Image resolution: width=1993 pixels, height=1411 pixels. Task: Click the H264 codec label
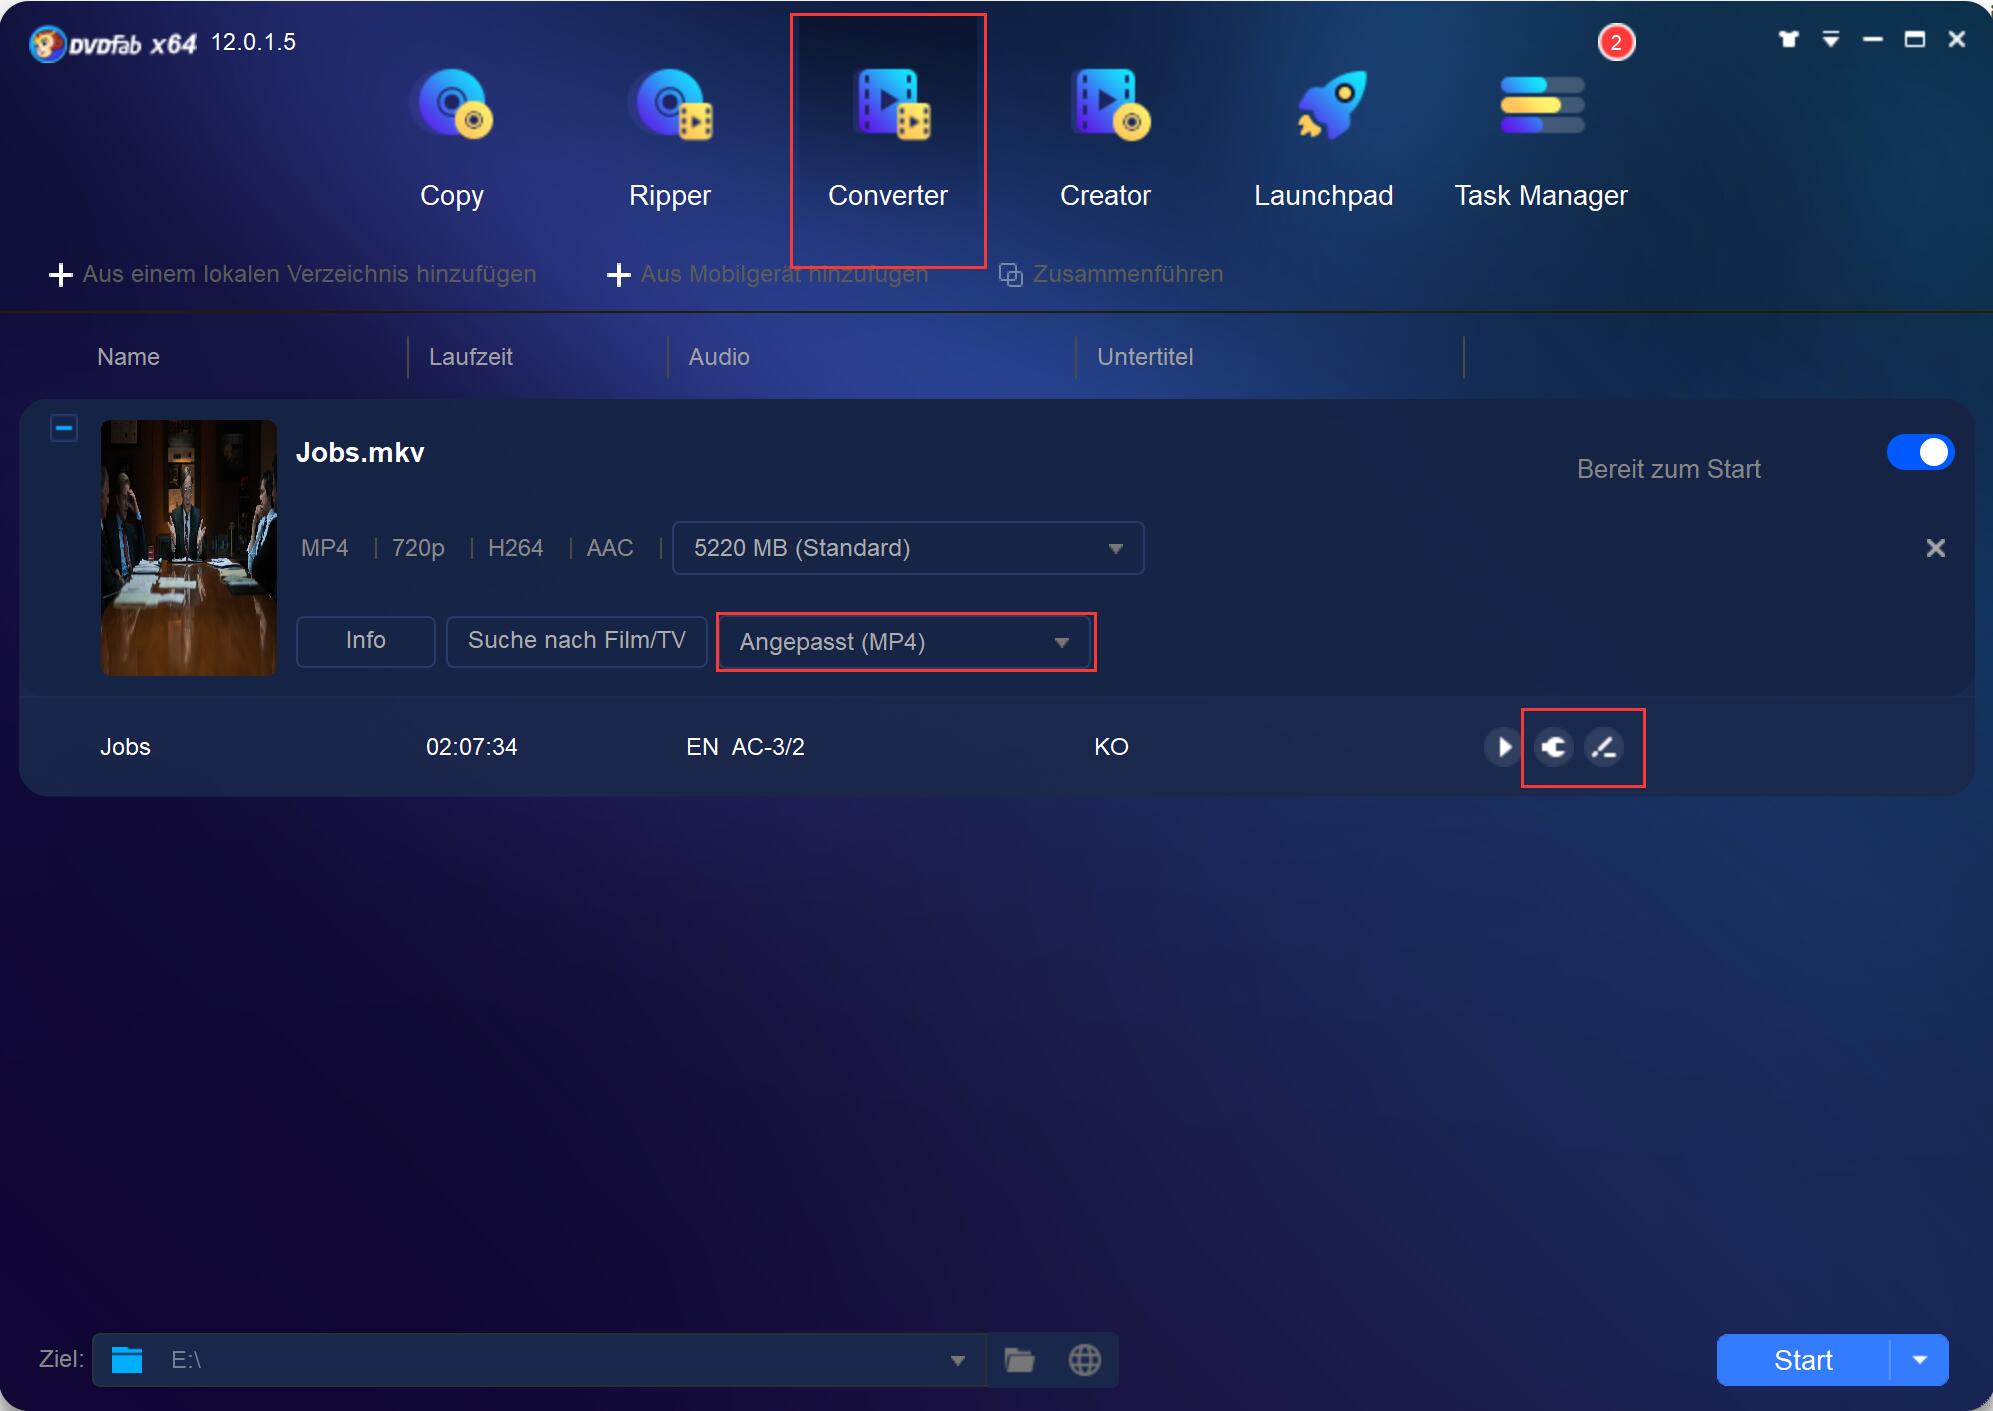(x=516, y=548)
